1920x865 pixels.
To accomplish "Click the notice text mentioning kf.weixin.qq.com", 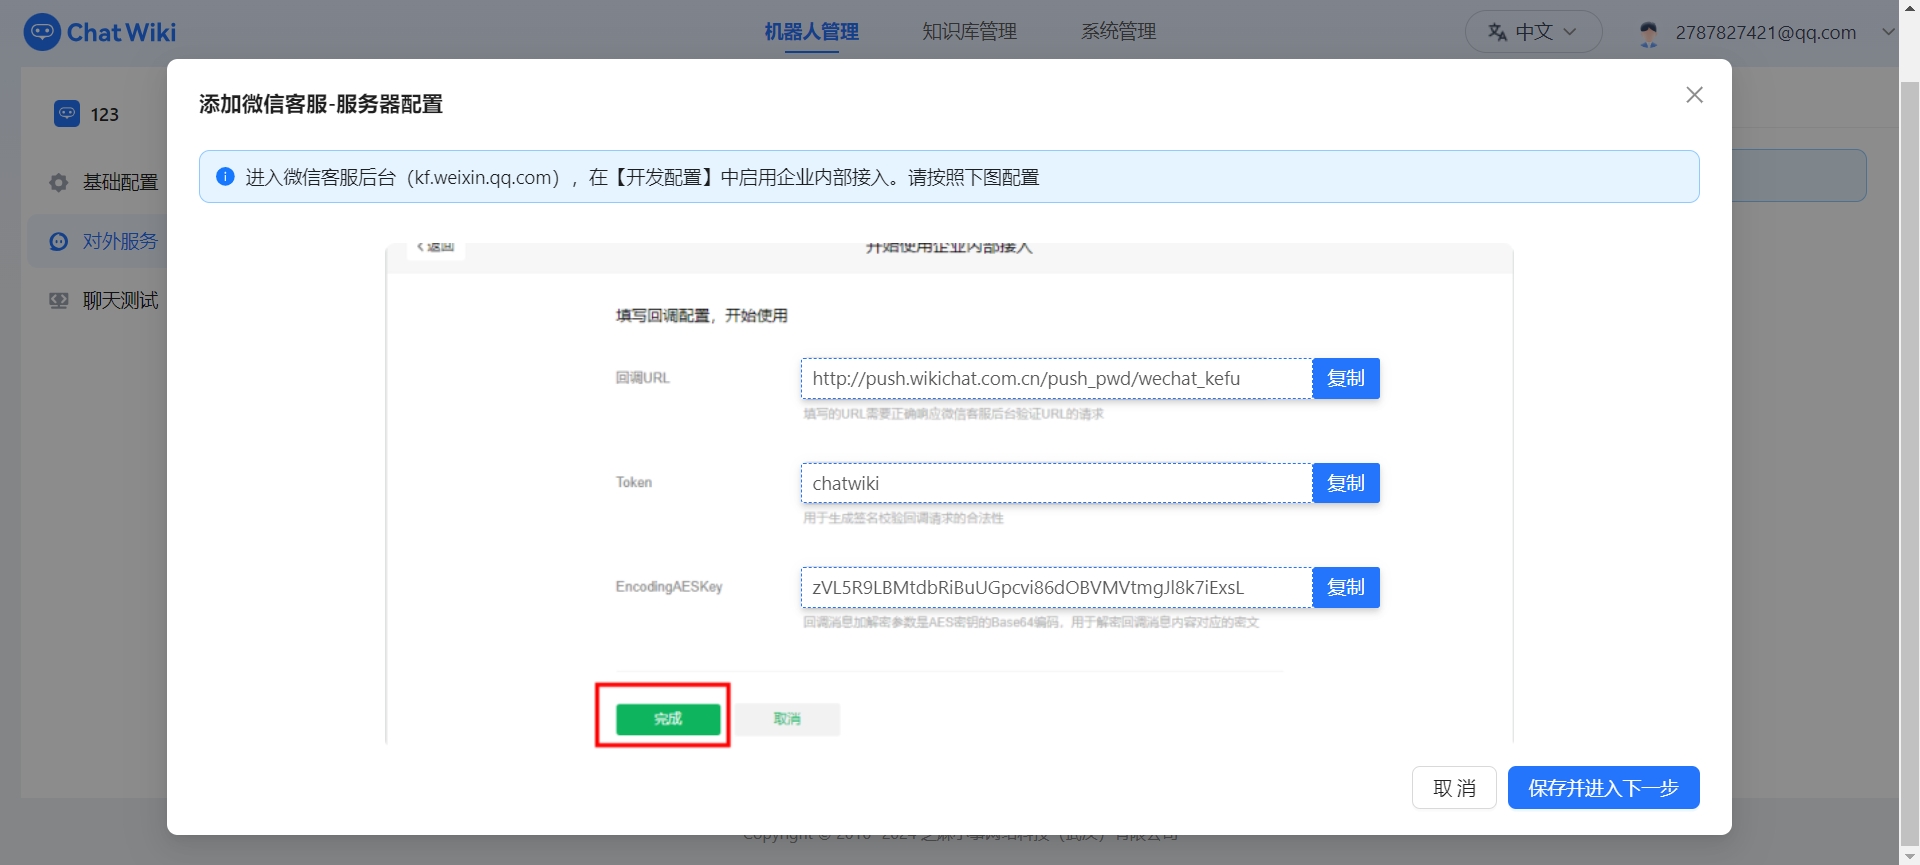I will (642, 177).
